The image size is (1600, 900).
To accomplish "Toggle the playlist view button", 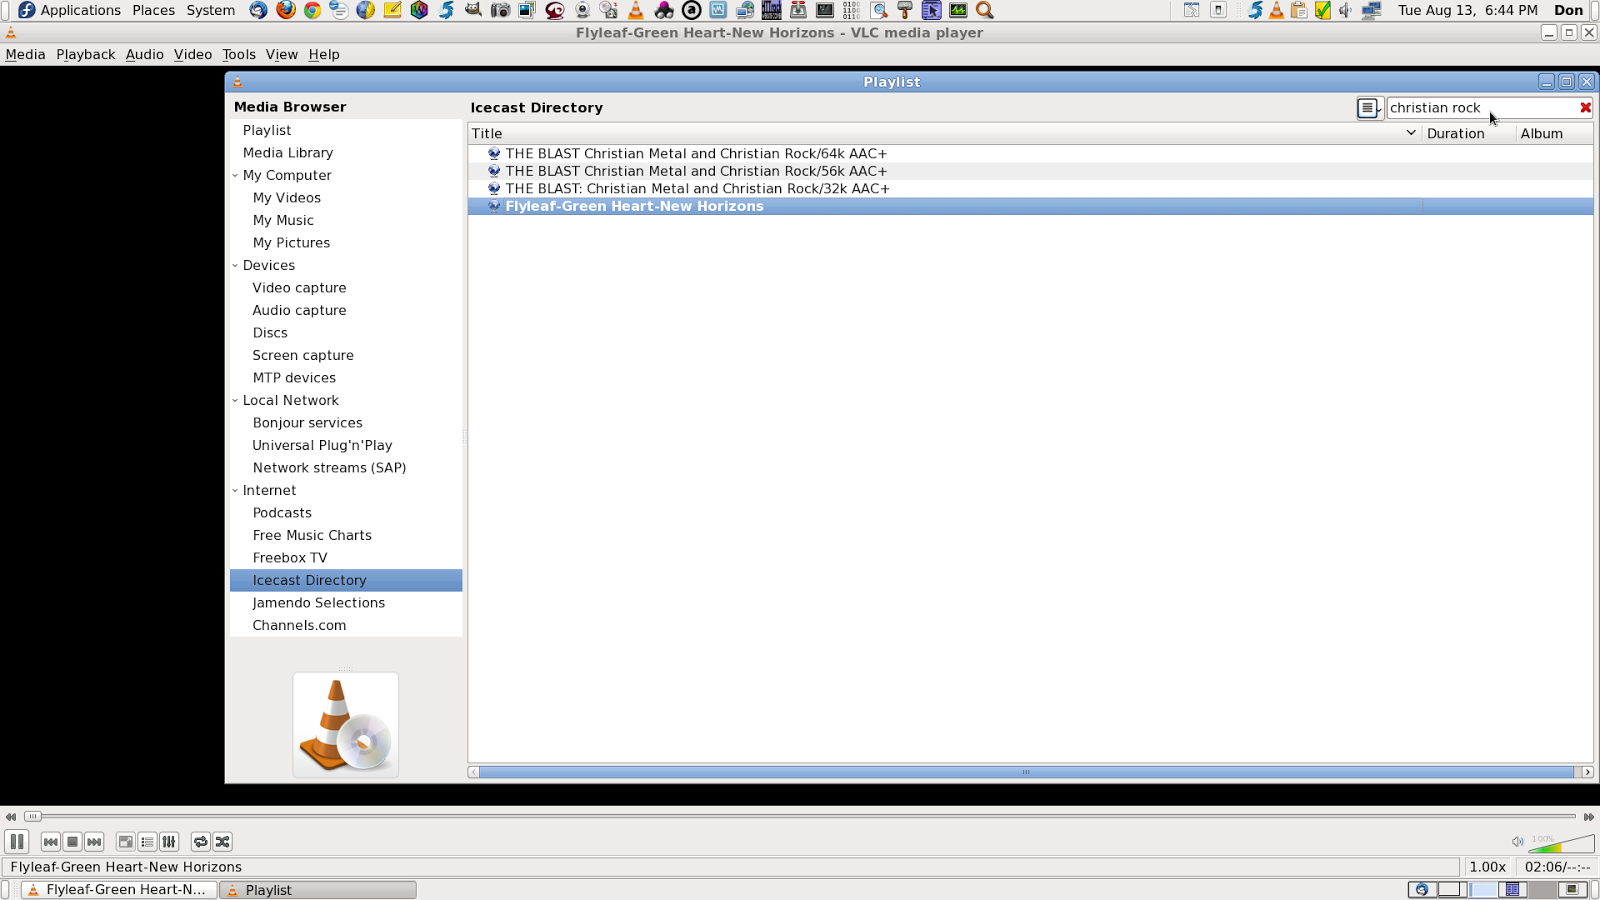I will [147, 842].
